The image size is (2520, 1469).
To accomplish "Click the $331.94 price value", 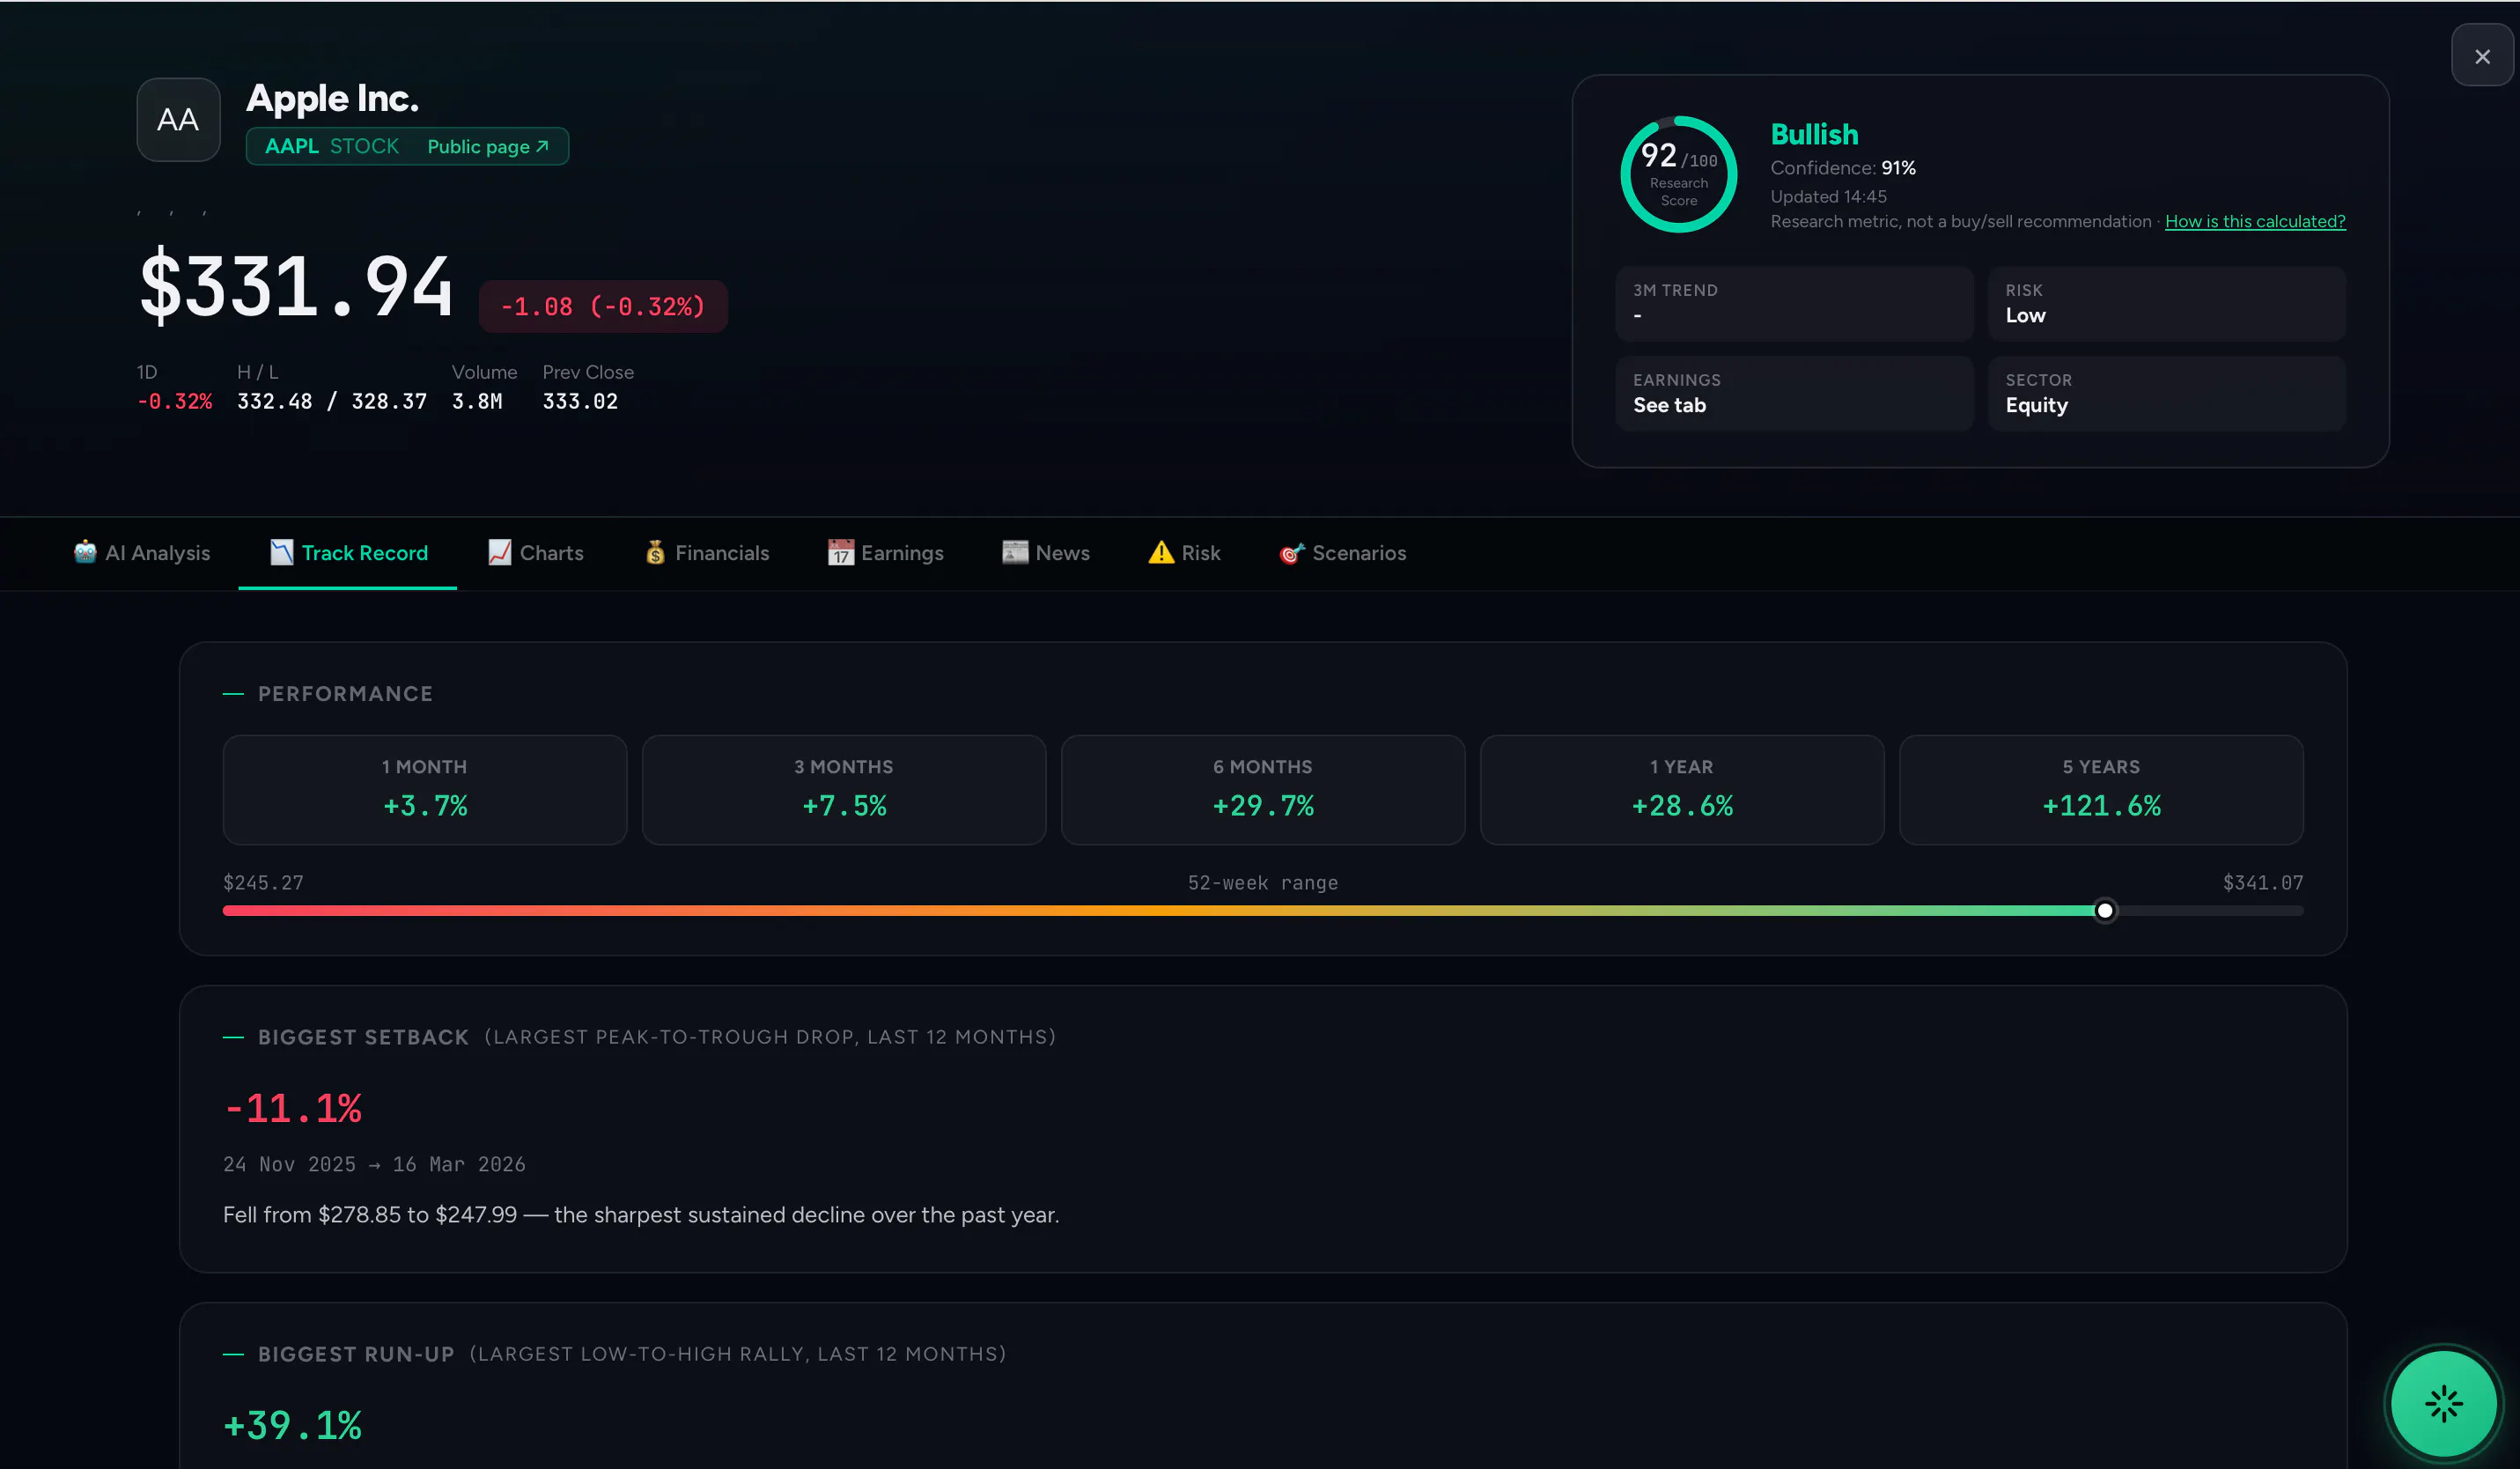I will (296, 287).
